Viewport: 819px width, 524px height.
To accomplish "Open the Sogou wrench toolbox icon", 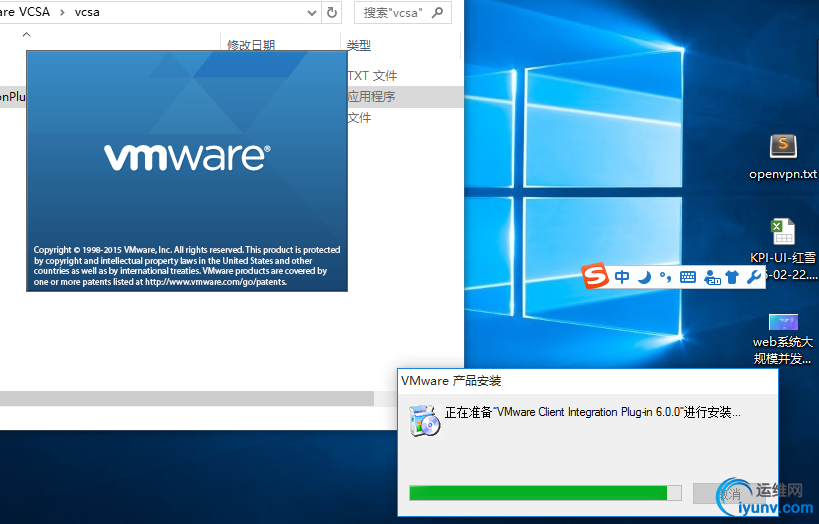I will point(754,277).
